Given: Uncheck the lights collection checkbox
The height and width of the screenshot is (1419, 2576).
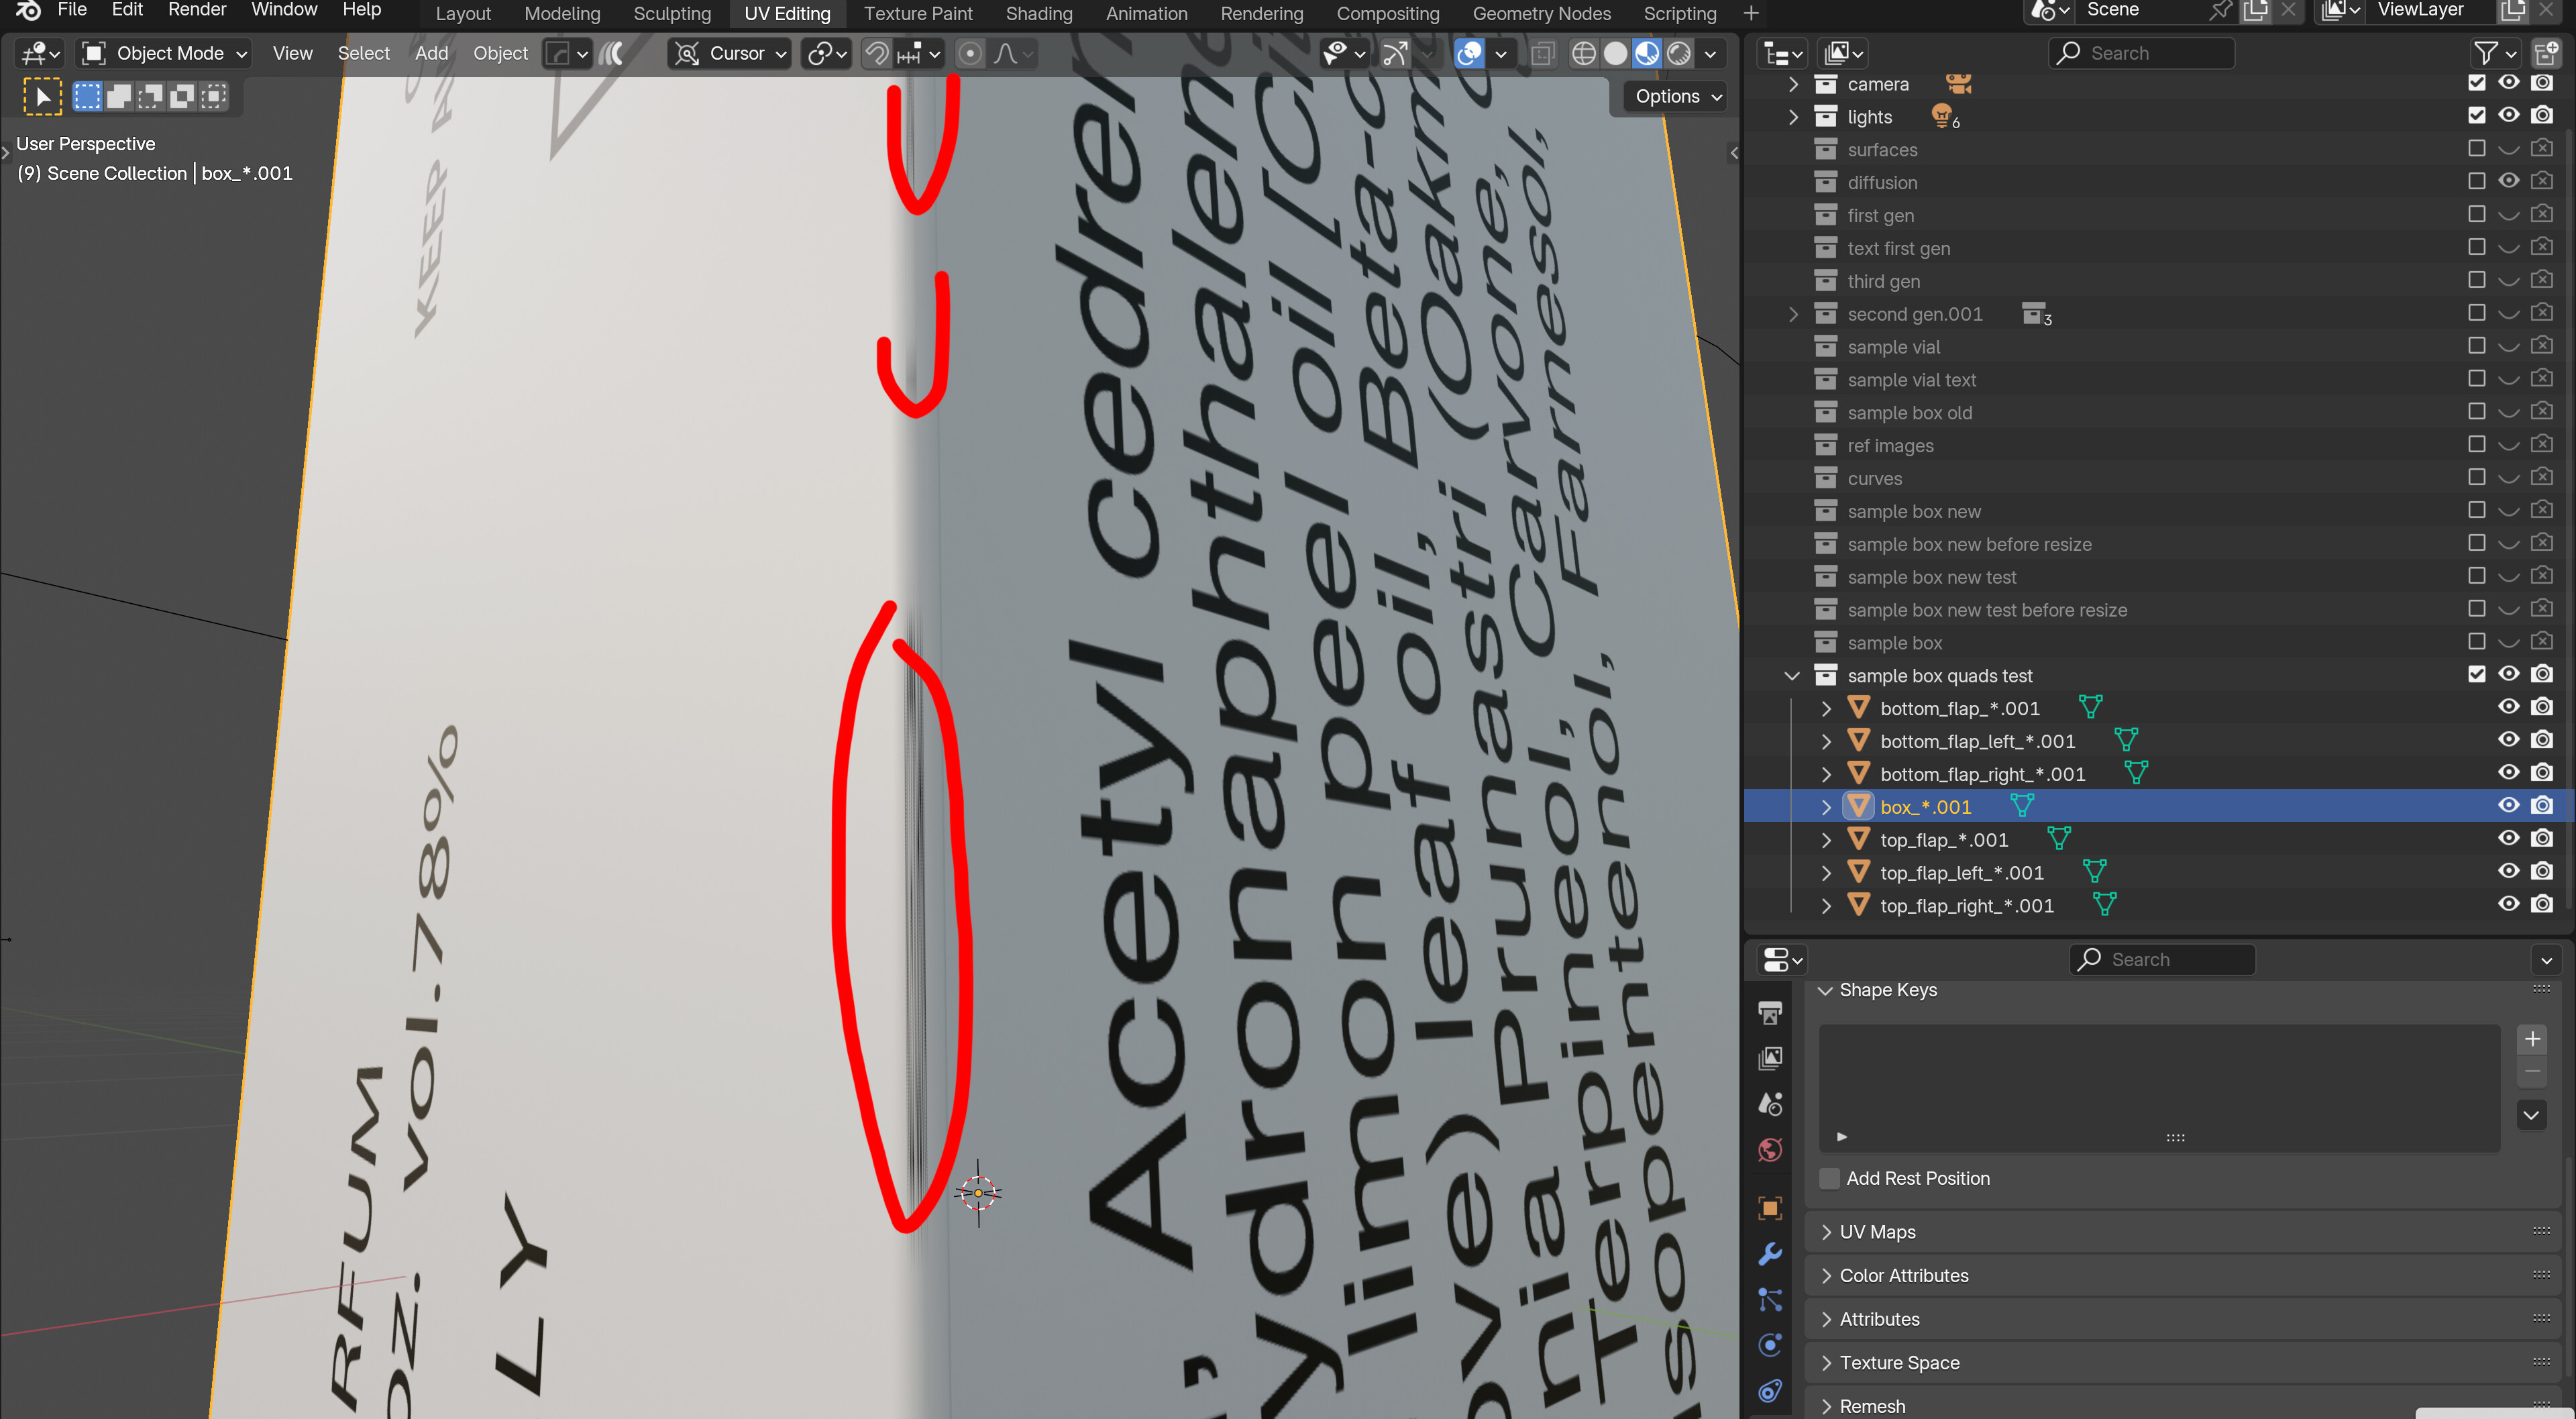Looking at the screenshot, I should coord(2476,116).
